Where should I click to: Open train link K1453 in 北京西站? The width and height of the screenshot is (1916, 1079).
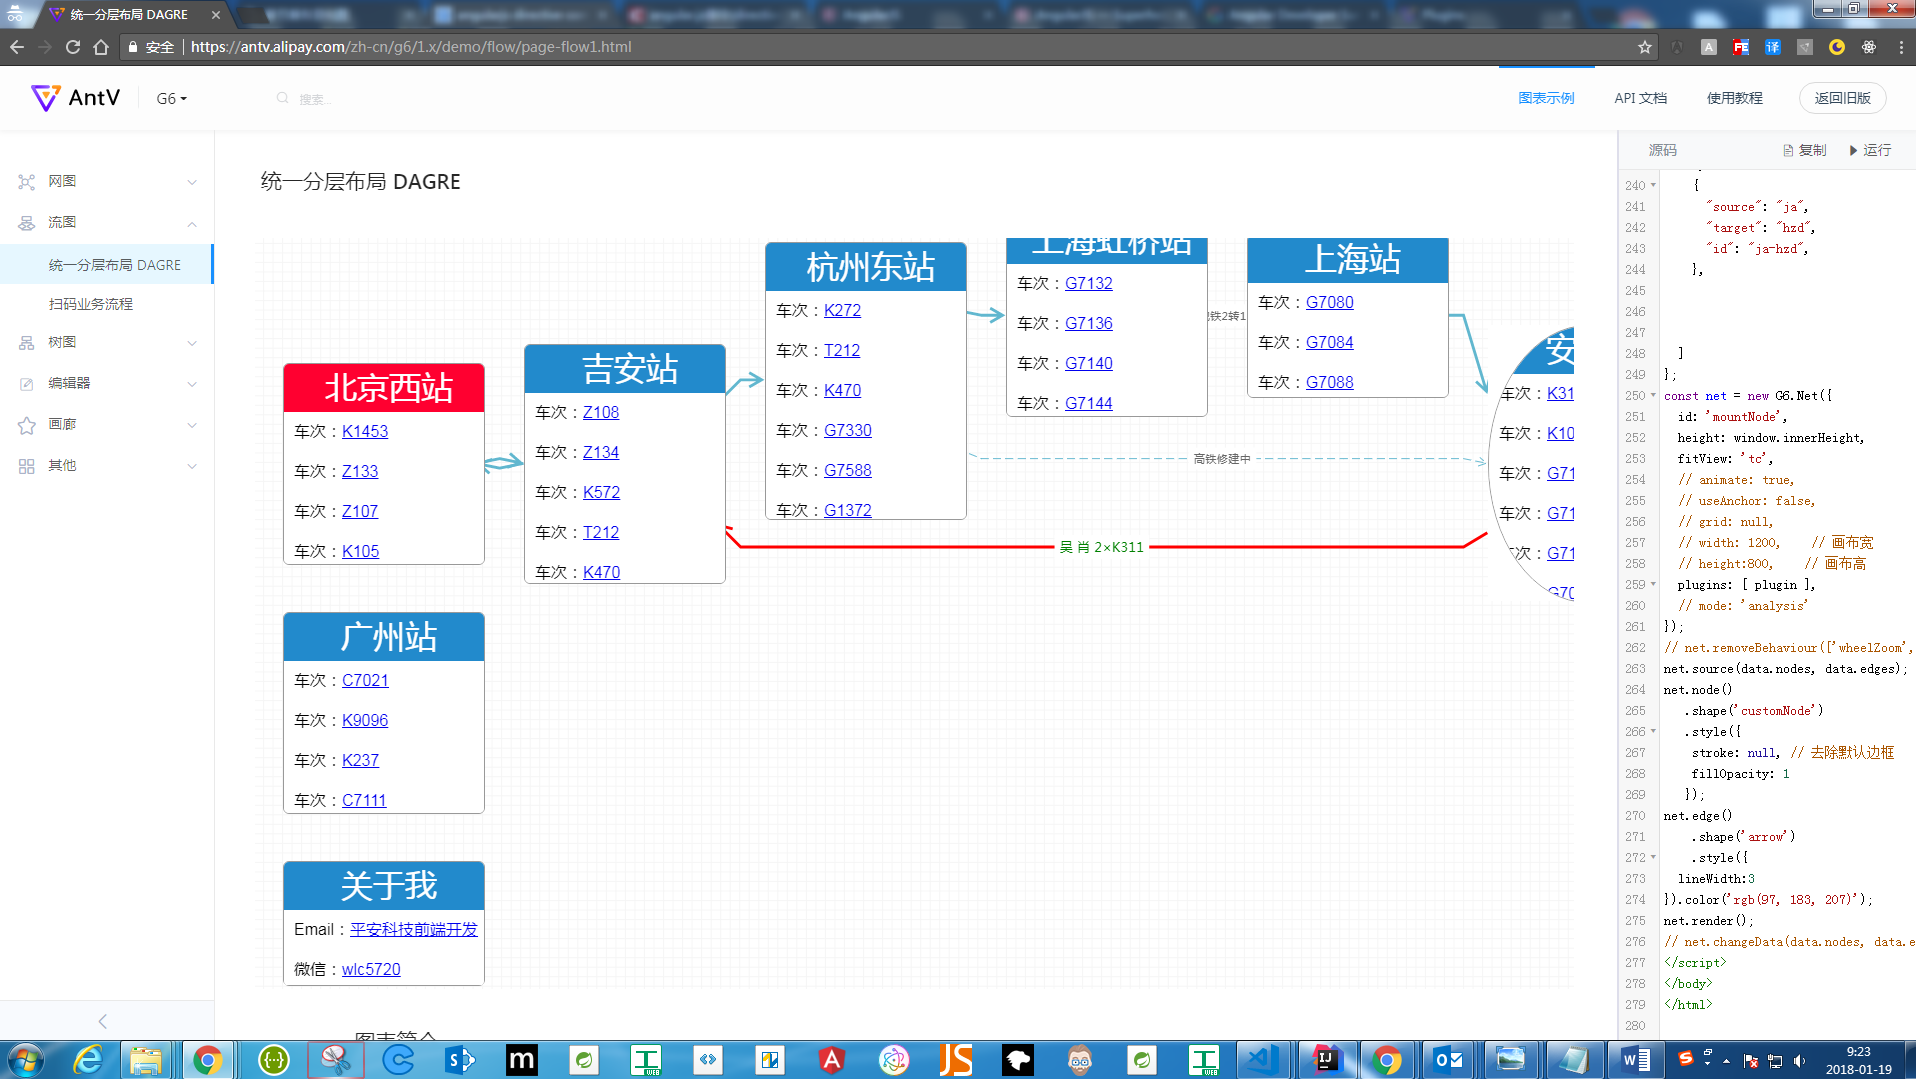364,431
